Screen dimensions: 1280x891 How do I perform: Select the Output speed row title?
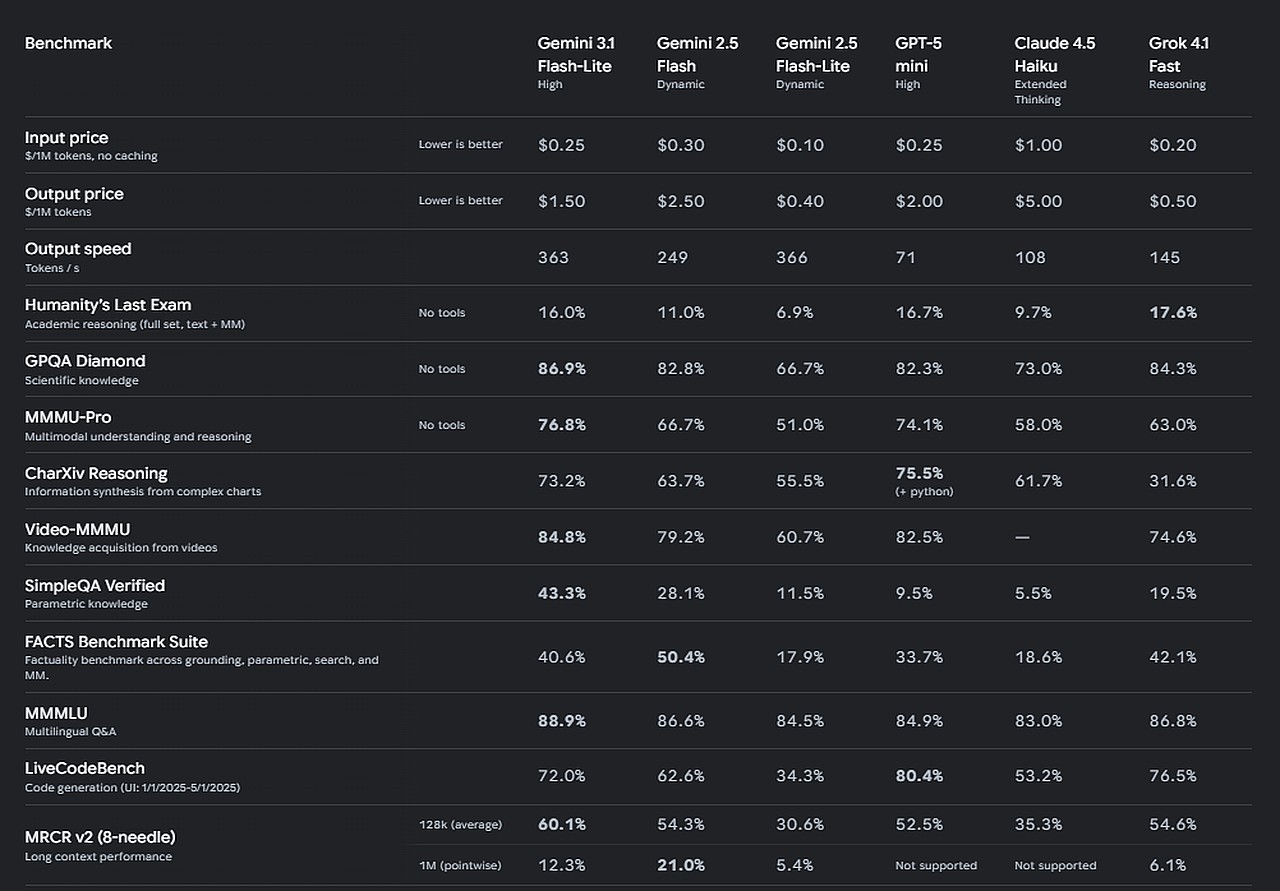pyautogui.click(x=78, y=249)
